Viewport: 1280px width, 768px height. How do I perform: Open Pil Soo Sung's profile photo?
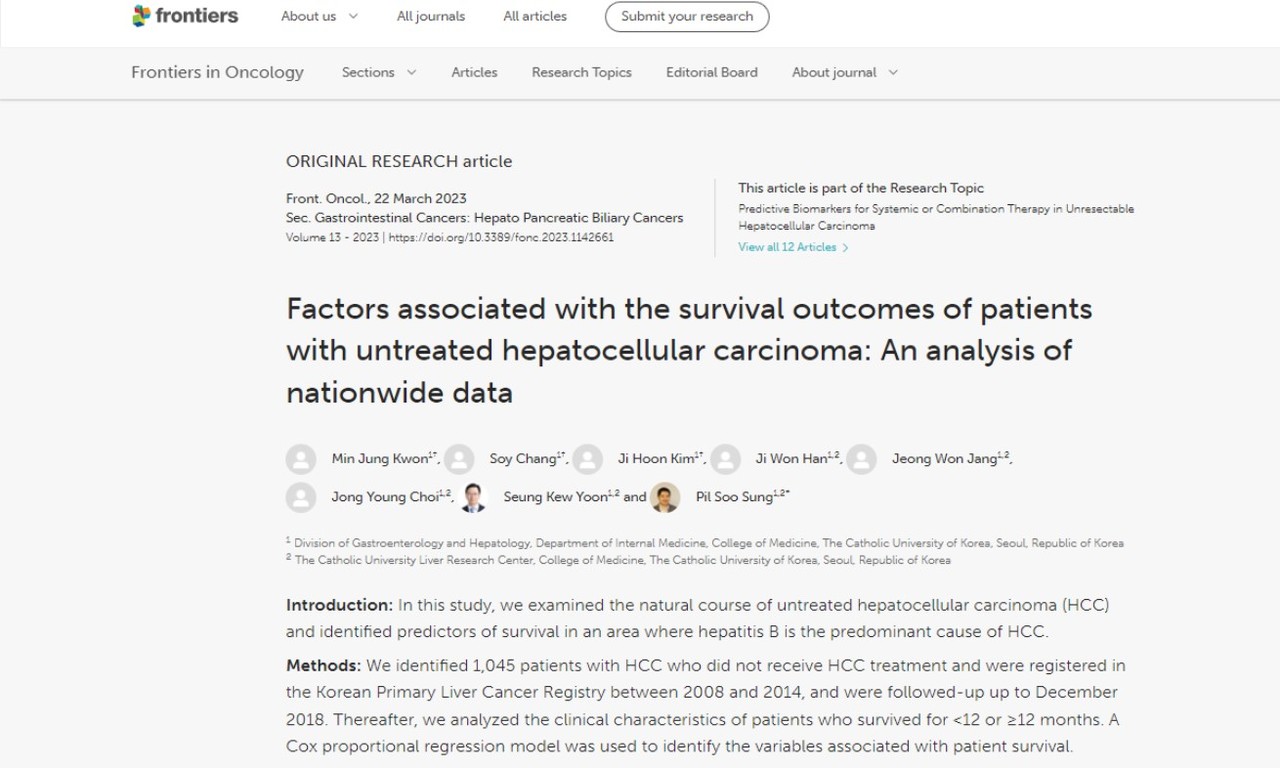pos(665,497)
